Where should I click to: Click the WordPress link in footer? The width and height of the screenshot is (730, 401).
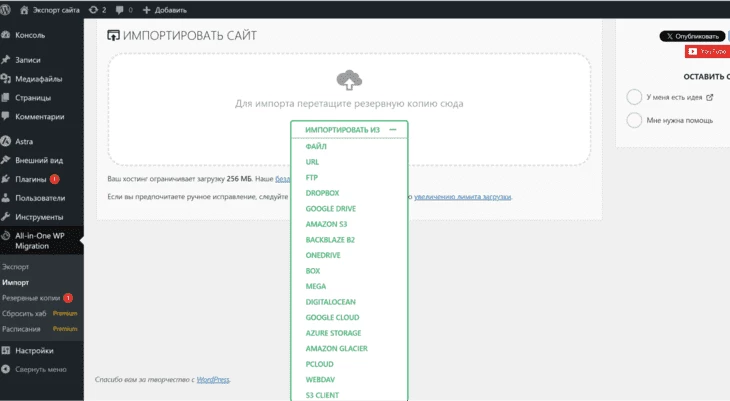click(213, 380)
